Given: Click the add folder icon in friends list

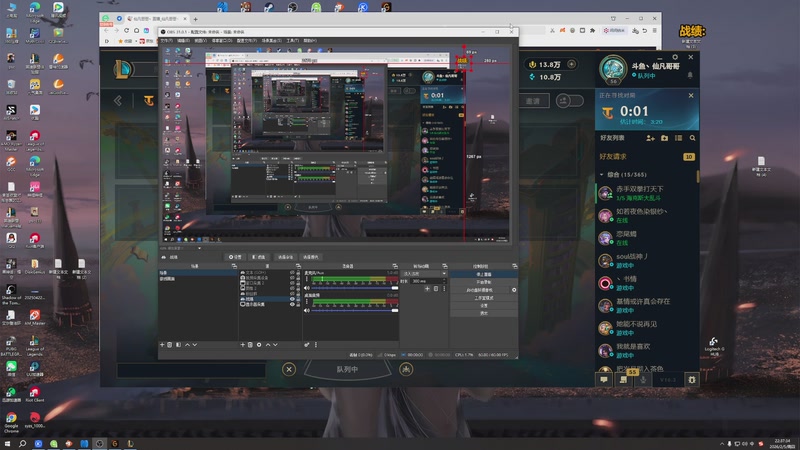Looking at the screenshot, I should tap(664, 138).
